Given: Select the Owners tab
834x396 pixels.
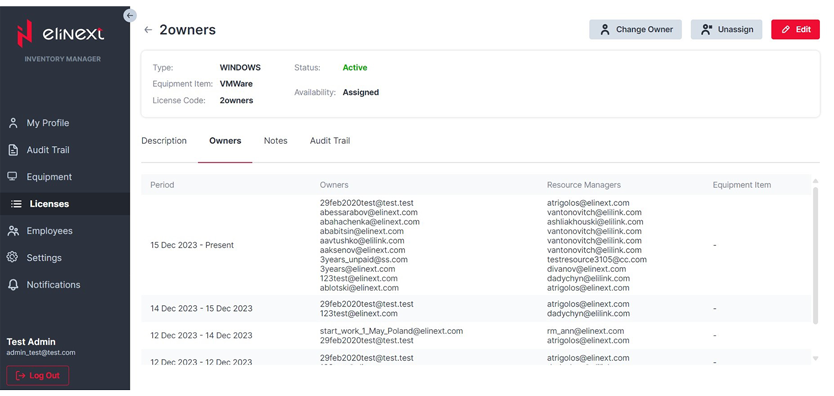Looking at the screenshot, I should click(225, 141).
